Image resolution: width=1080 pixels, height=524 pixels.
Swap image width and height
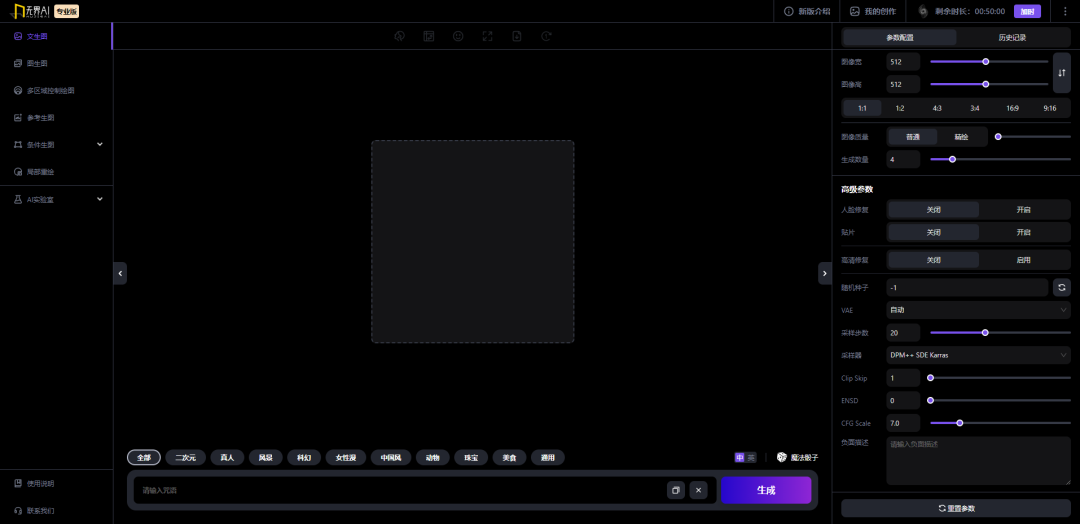1061,72
